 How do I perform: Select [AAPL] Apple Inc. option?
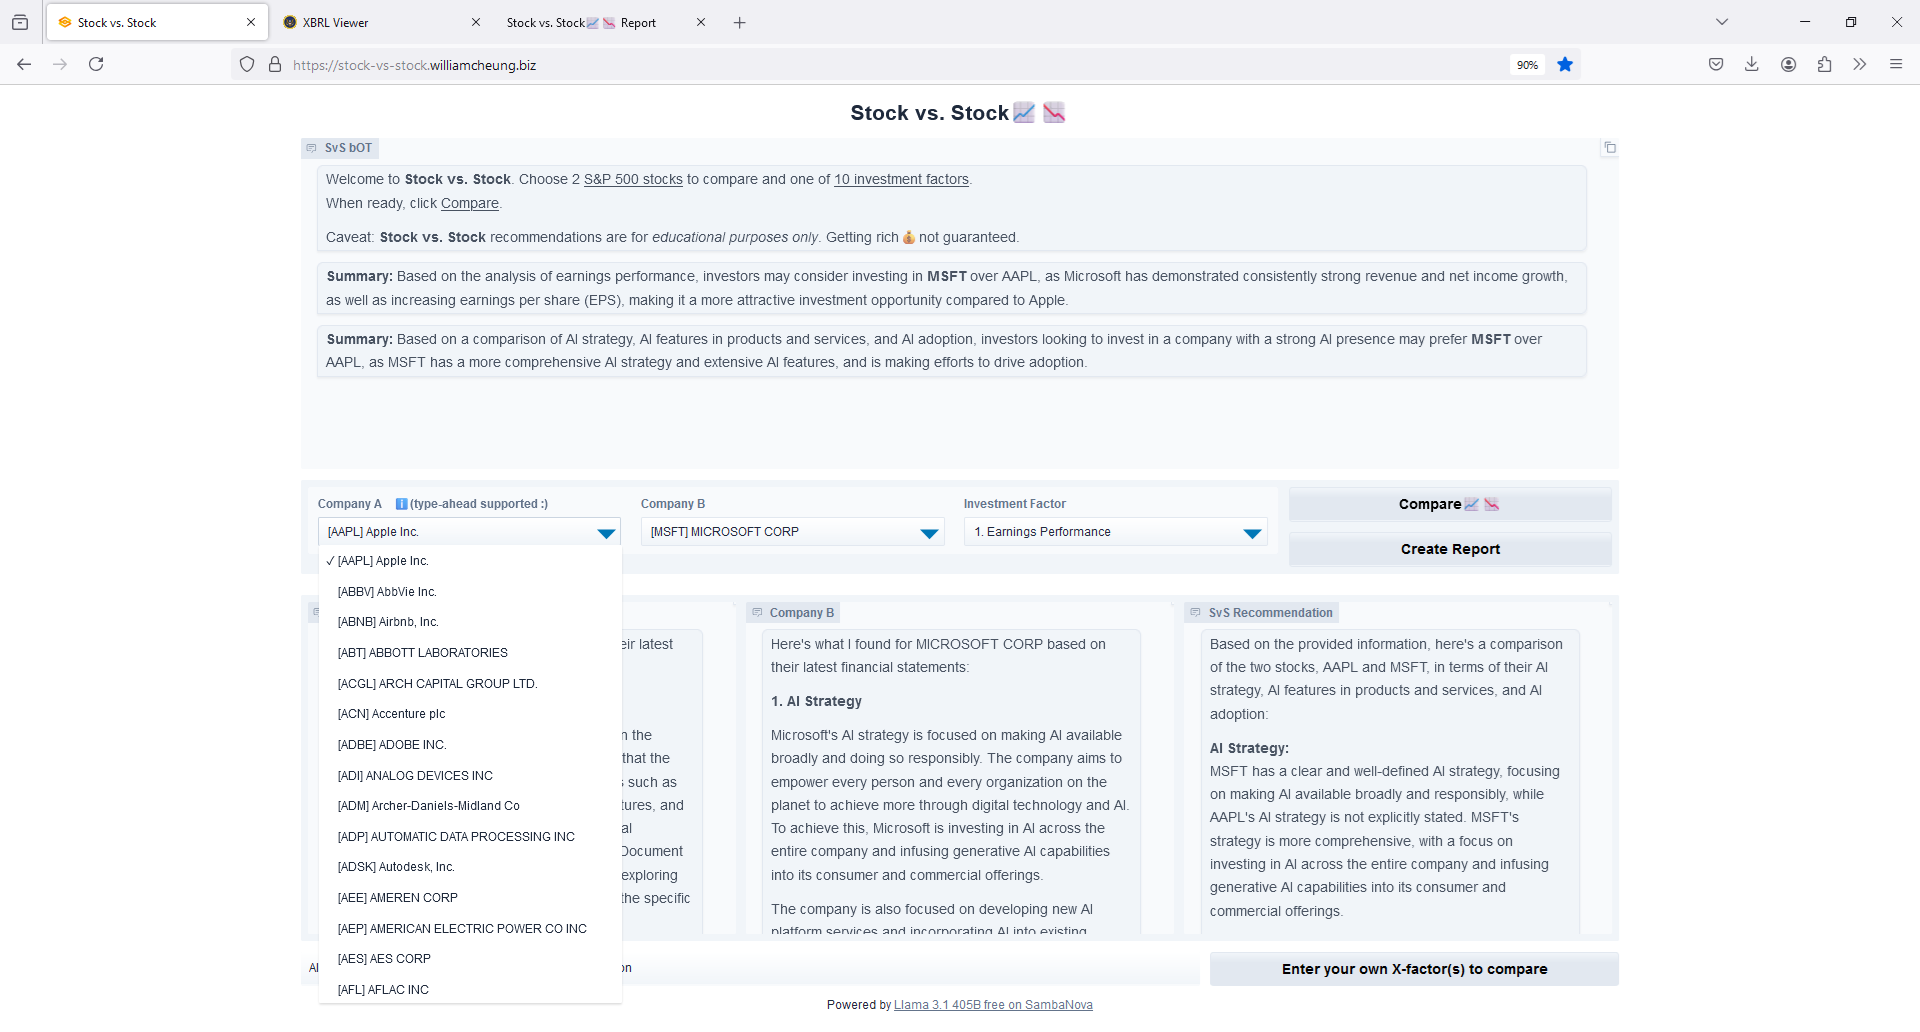click(470, 561)
